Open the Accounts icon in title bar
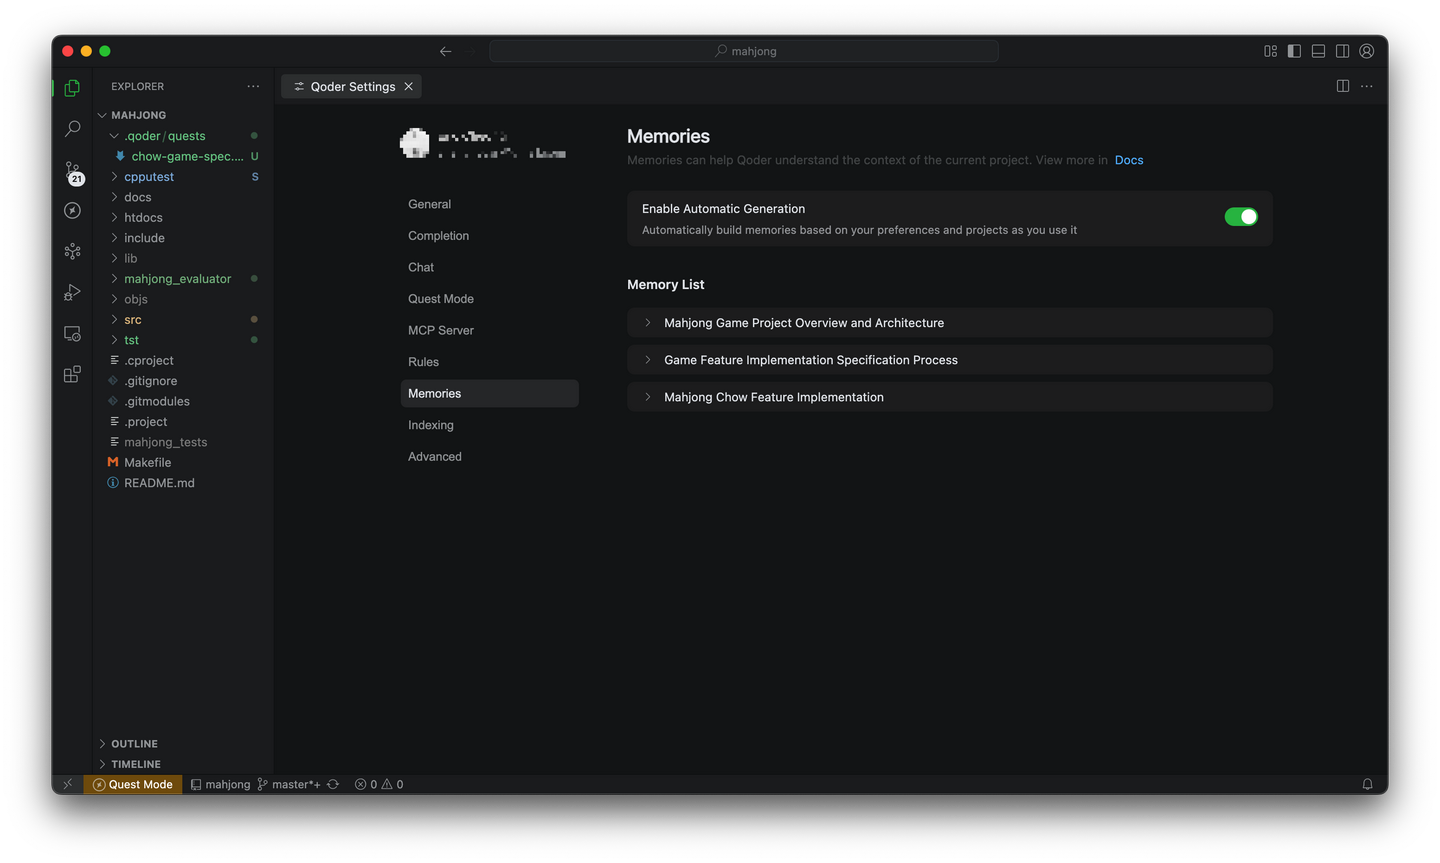The width and height of the screenshot is (1440, 863). (1366, 51)
